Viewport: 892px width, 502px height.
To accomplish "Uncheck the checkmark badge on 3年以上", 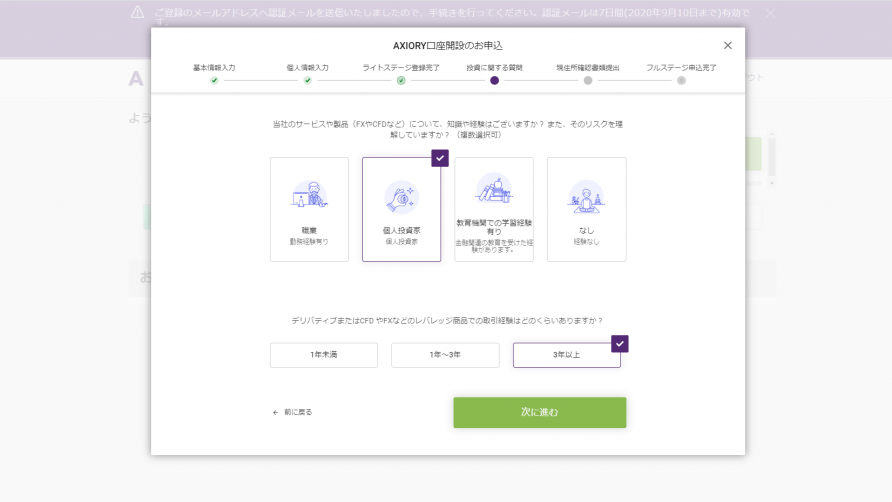I will [x=620, y=344].
